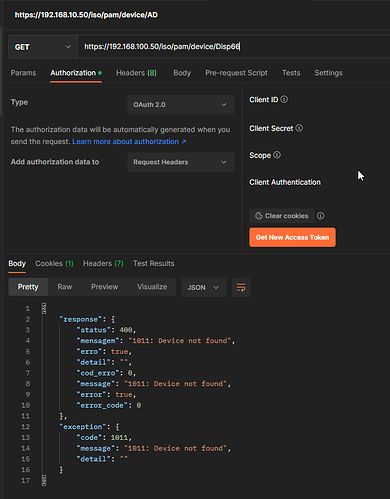Screen dimensions: 390x499
Task: Click the cookie icon in Clear cookies
Action: click(x=259, y=216)
